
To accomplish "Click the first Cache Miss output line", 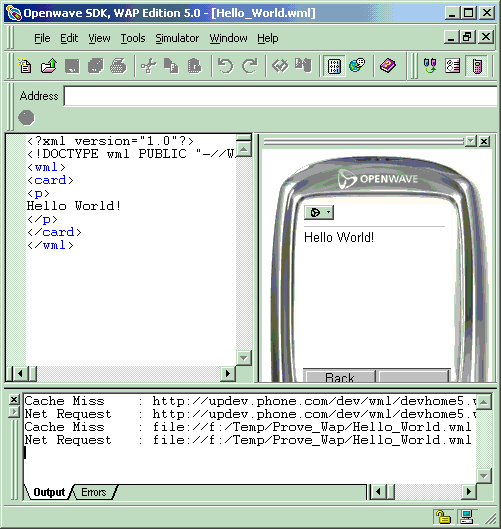I will 250,401.
